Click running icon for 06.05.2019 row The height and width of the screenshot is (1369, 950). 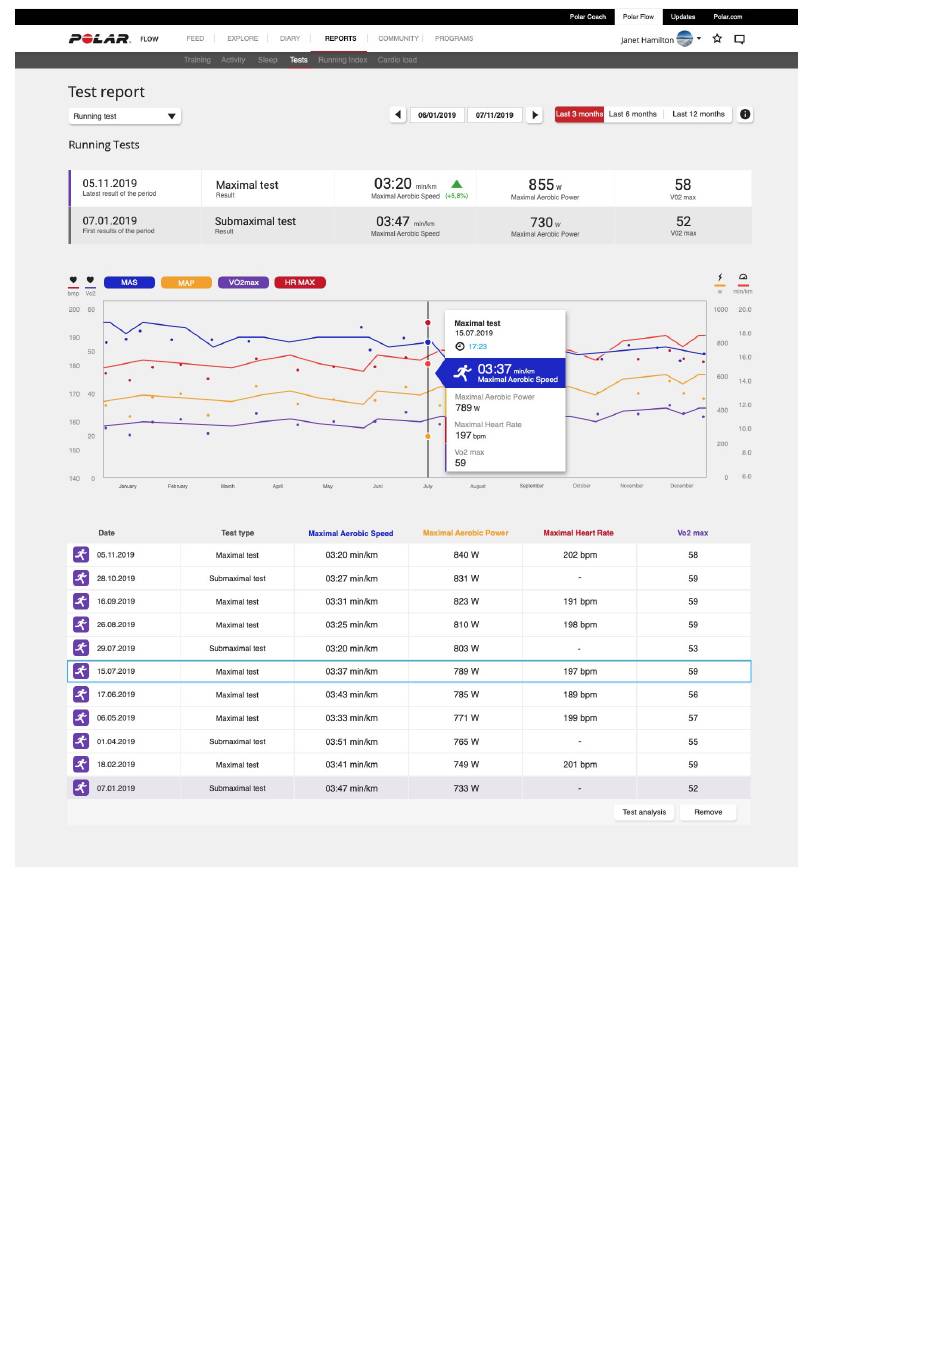tap(81, 718)
